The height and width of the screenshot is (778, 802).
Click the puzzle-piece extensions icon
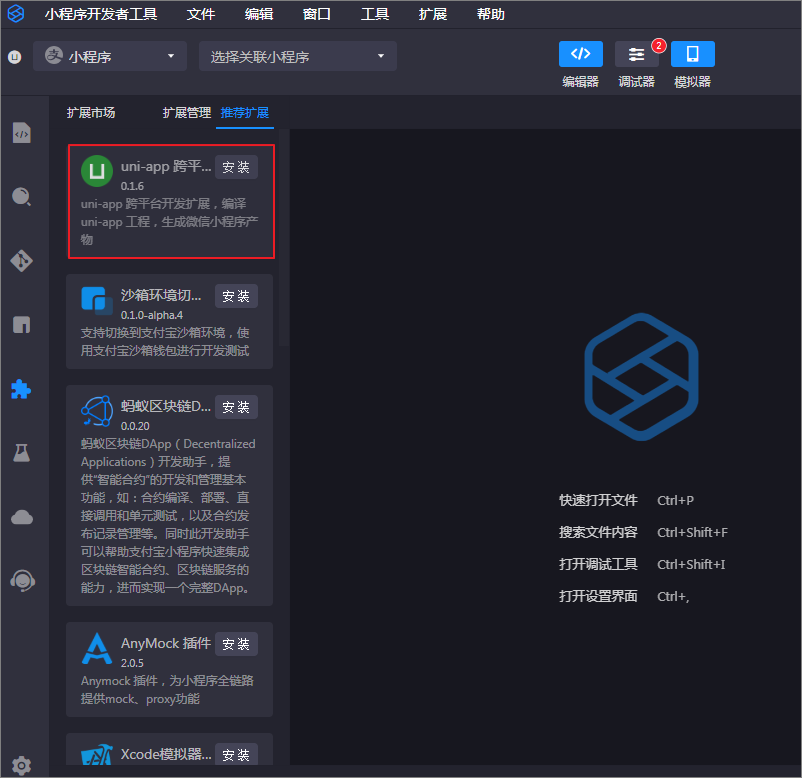pos(22,389)
